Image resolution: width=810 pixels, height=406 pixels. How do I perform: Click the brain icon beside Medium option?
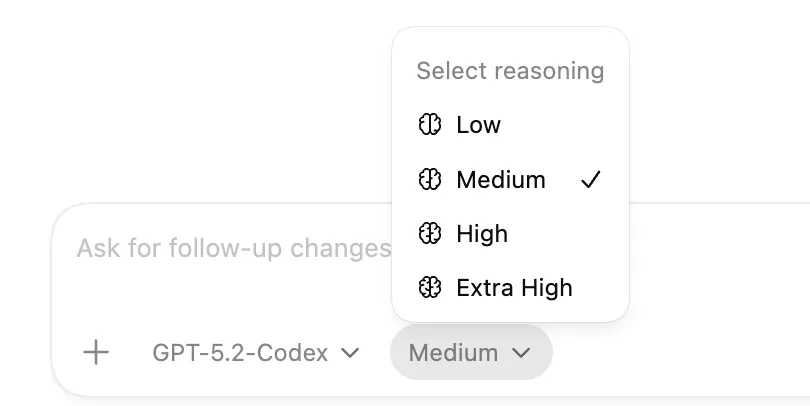click(x=430, y=180)
